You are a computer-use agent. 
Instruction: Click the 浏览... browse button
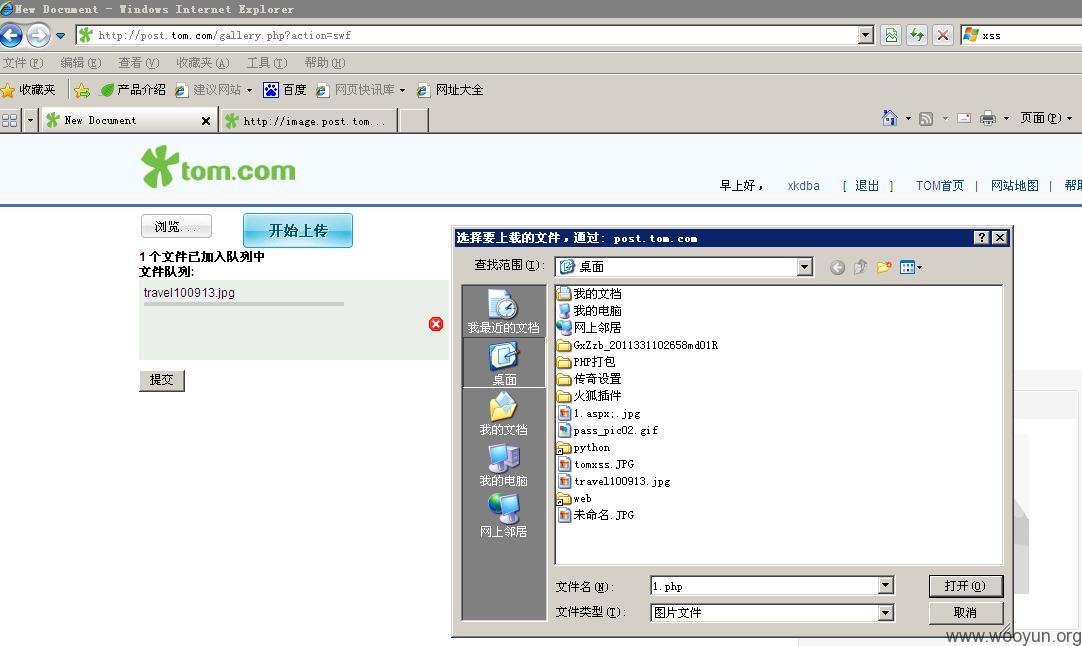coord(176,226)
